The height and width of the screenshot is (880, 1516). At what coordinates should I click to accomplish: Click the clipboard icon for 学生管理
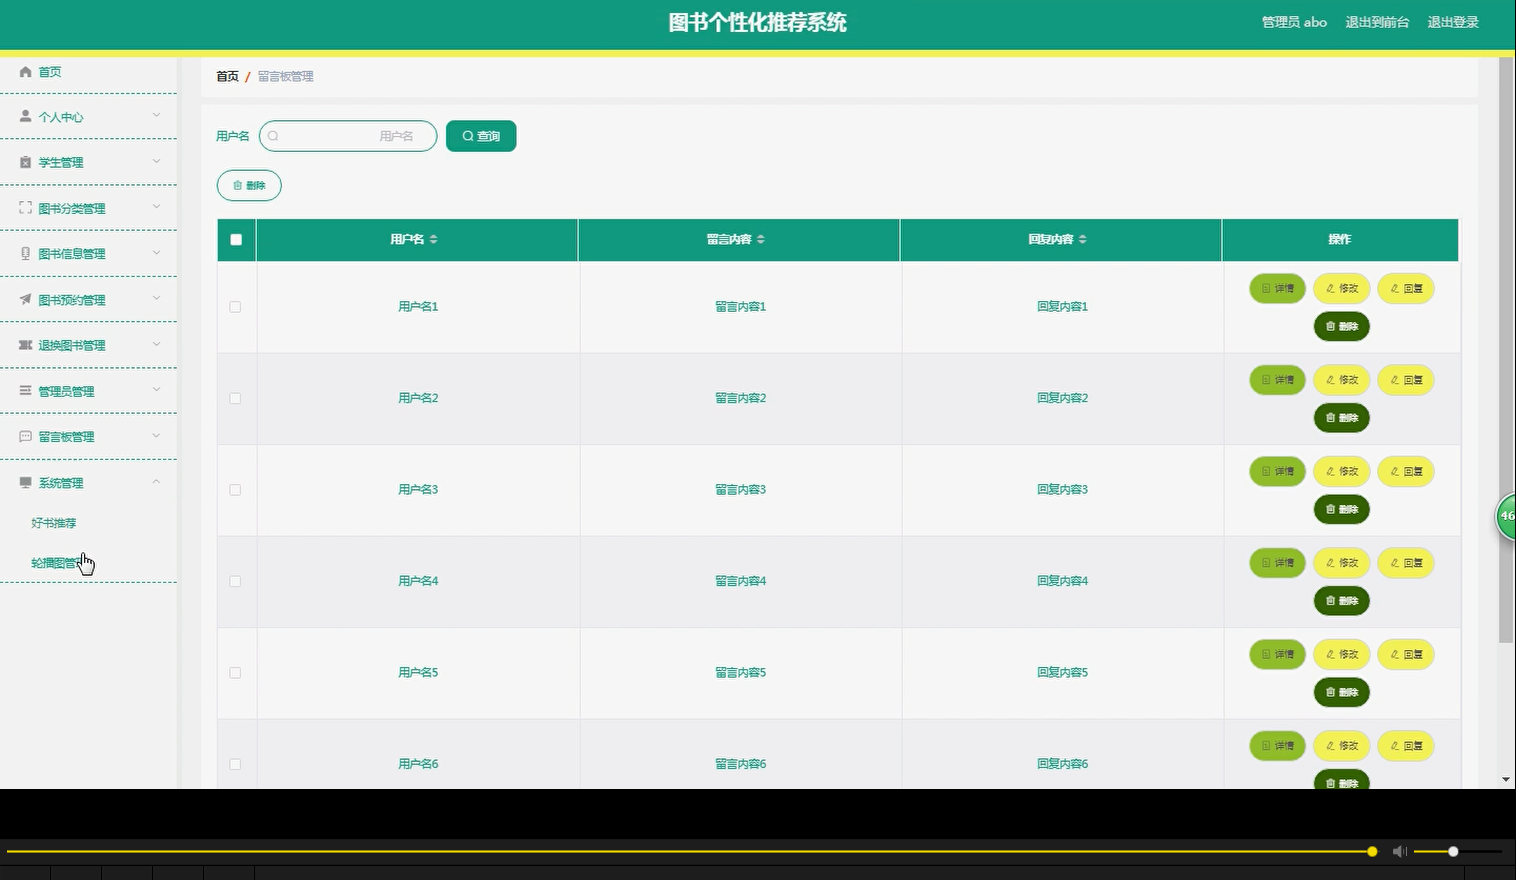(x=26, y=162)
